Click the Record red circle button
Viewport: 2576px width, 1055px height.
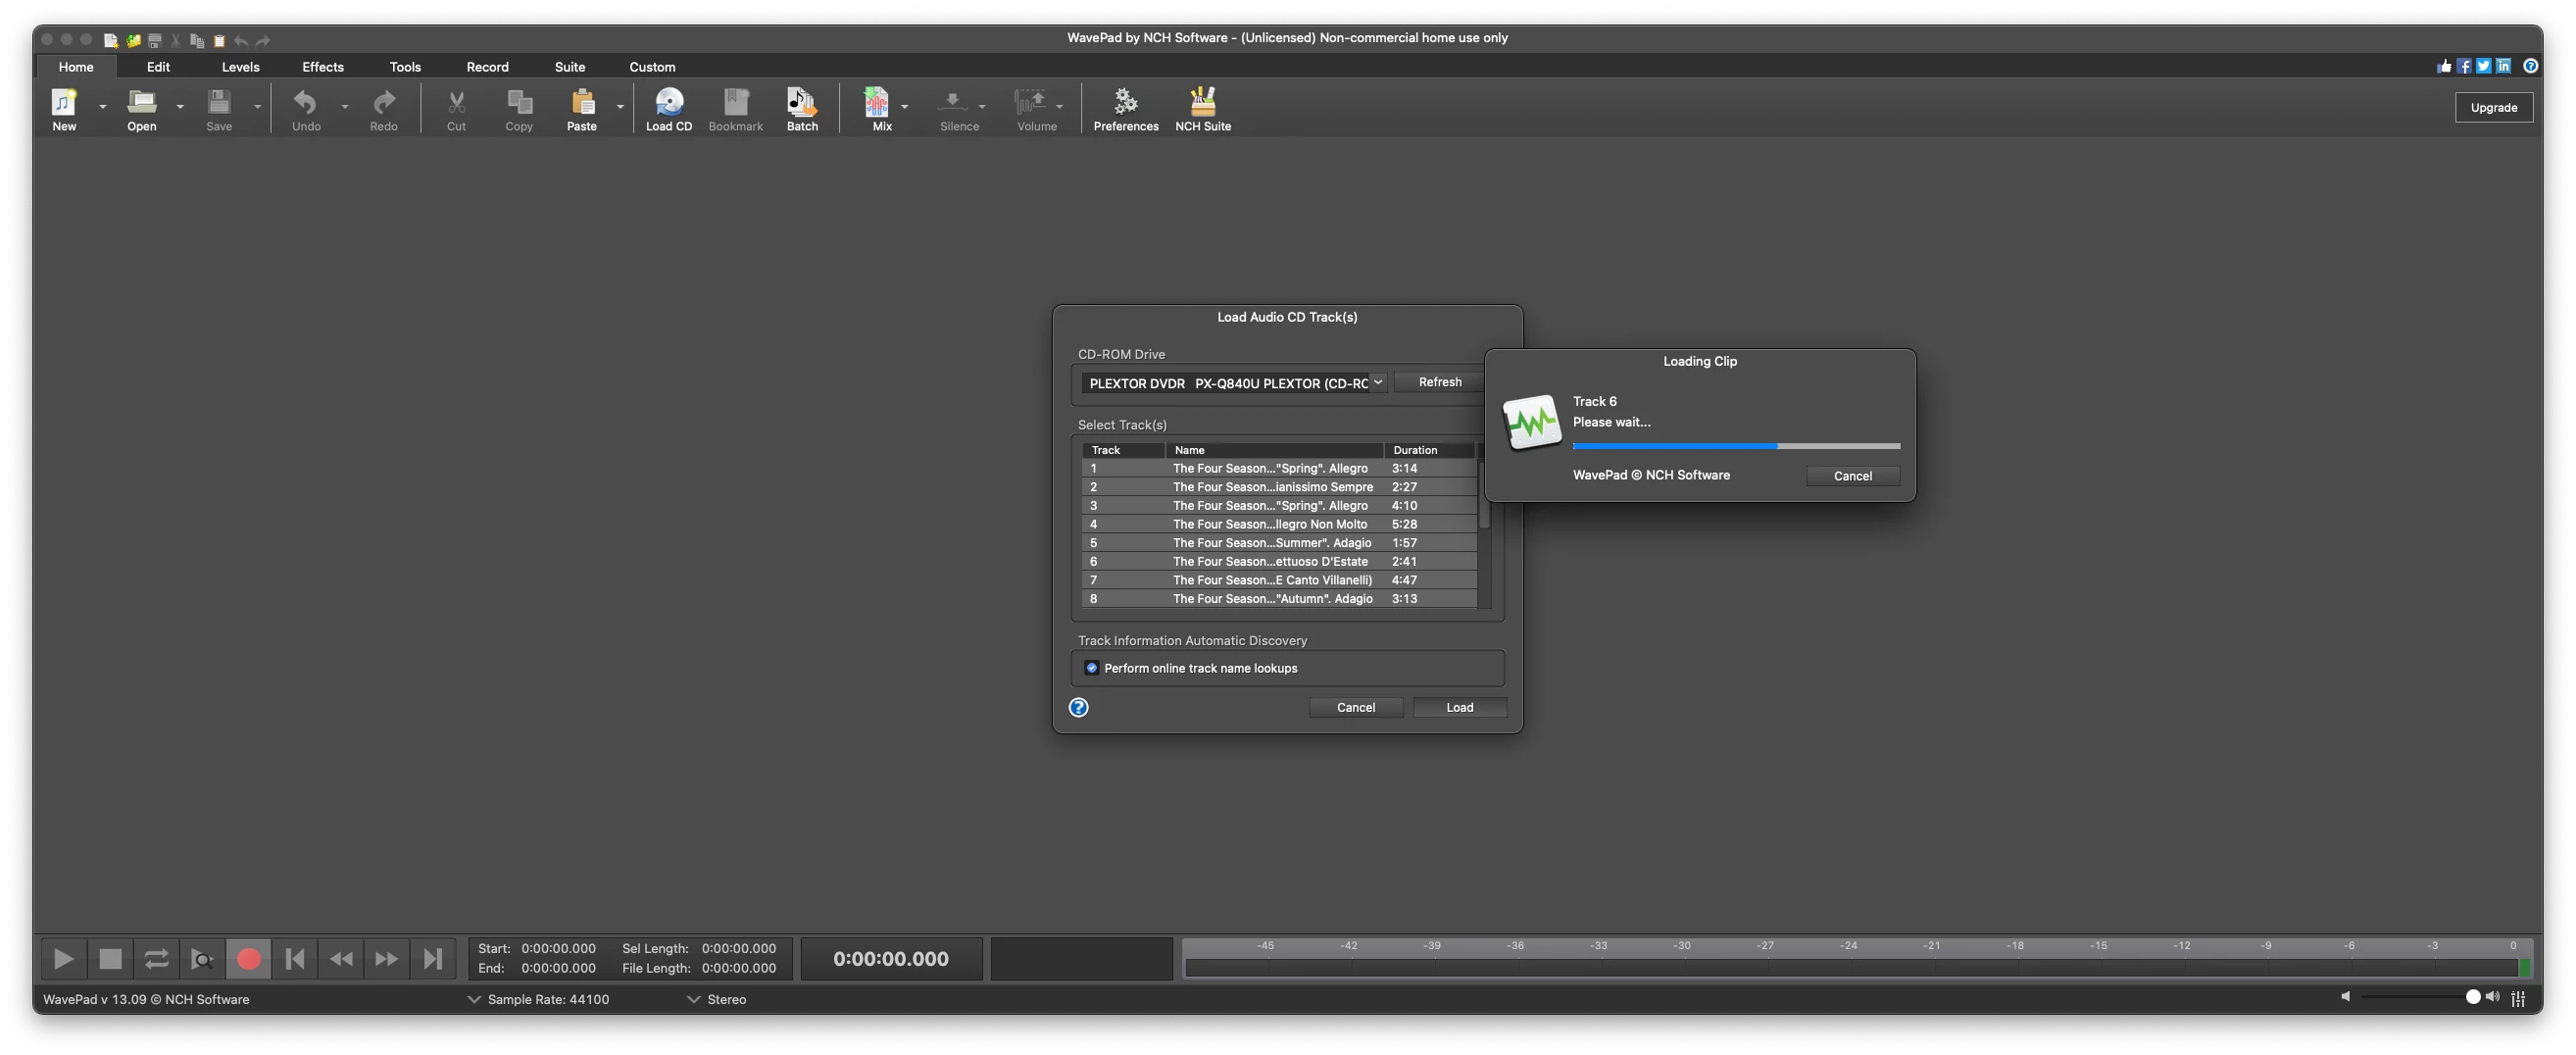point(248,958)
